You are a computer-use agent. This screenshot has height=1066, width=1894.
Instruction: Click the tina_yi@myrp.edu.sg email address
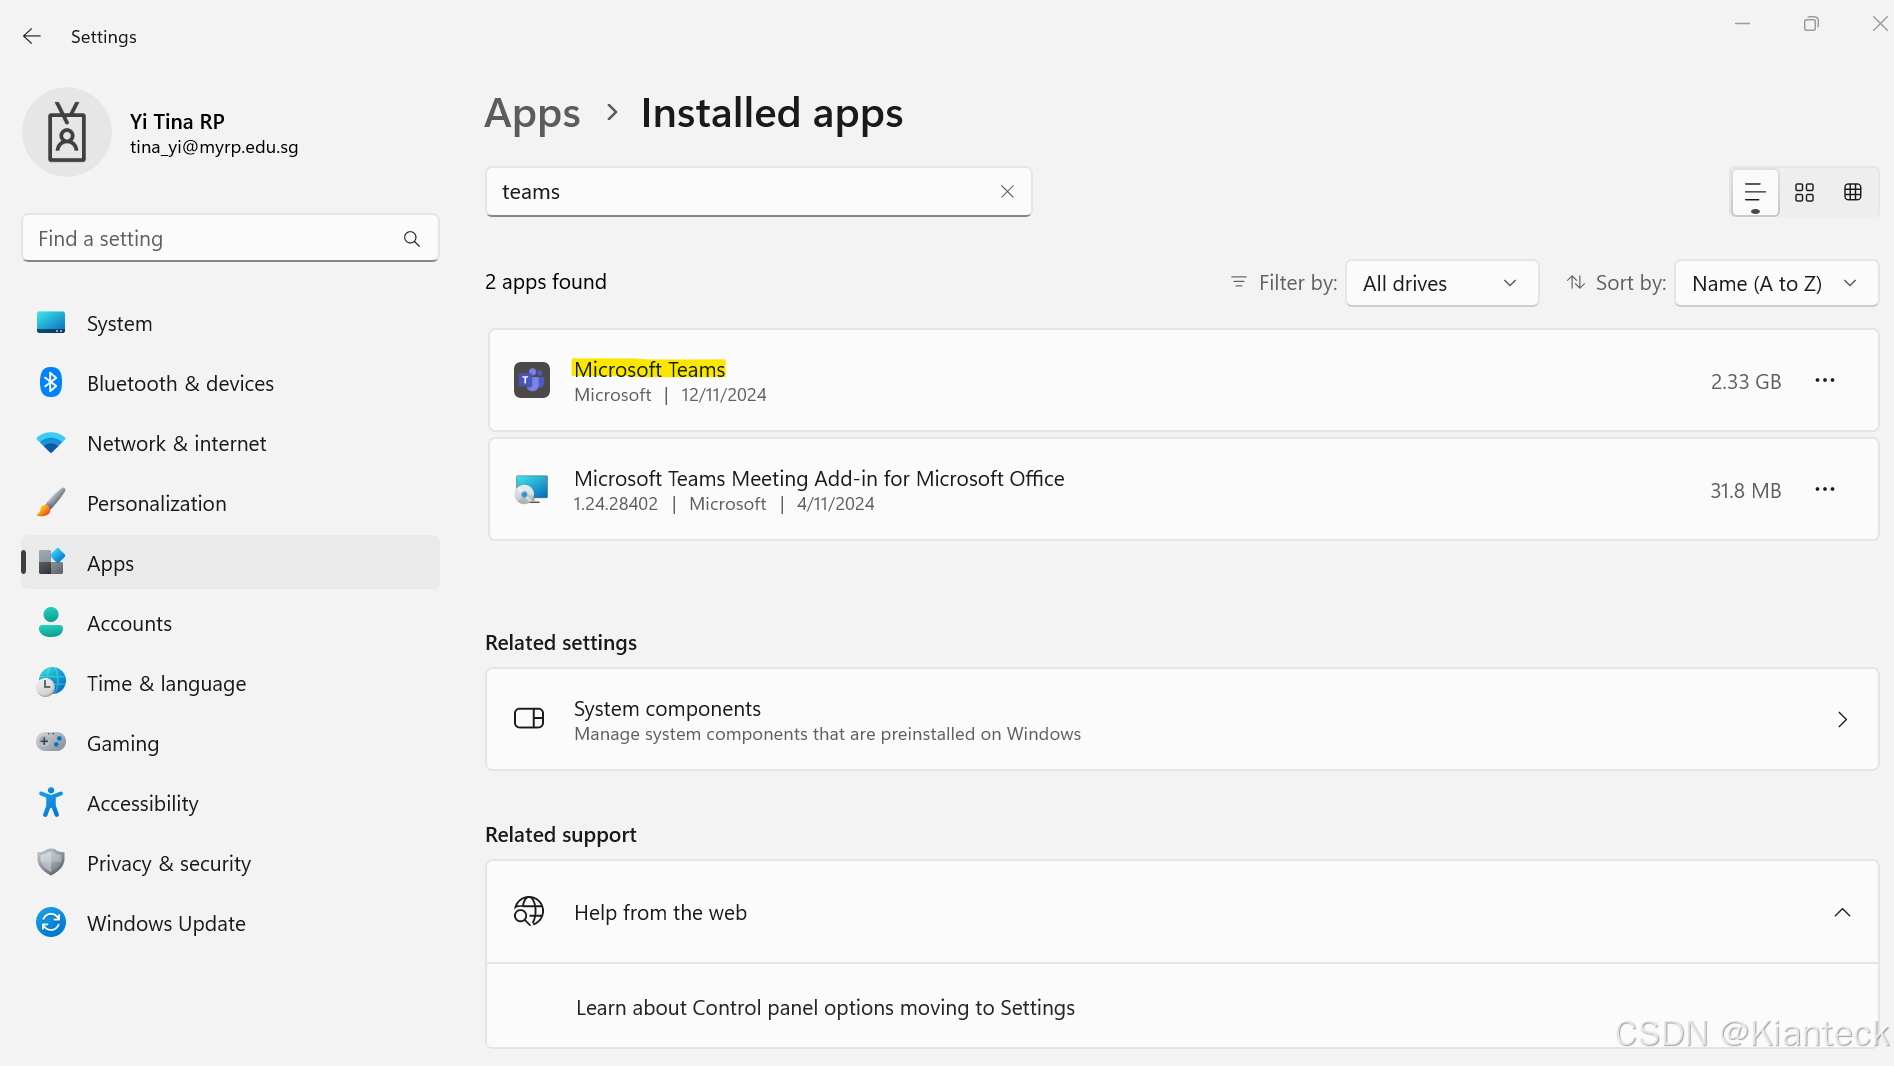(x=214, y=147)
